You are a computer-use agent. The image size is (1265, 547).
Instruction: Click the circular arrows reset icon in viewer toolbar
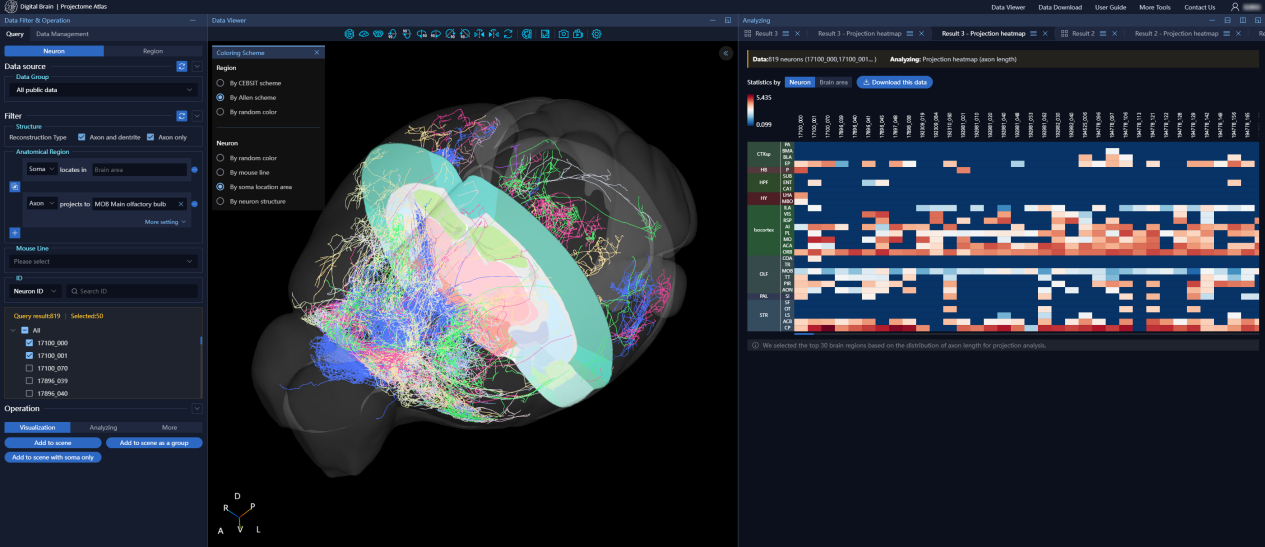point(509,34)
